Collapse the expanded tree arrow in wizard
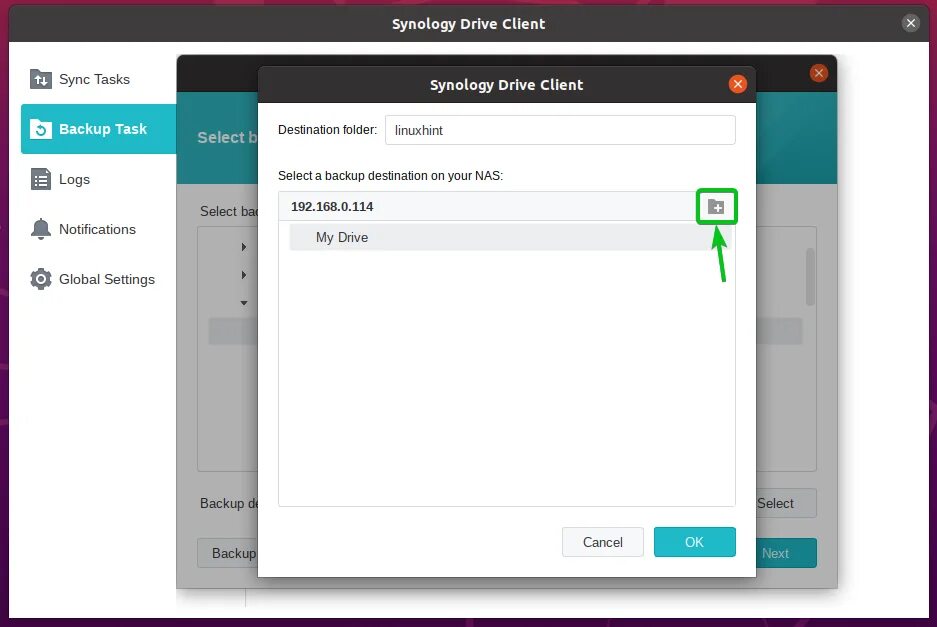This screenshot has width=937, height=627. tap(244, 303)
